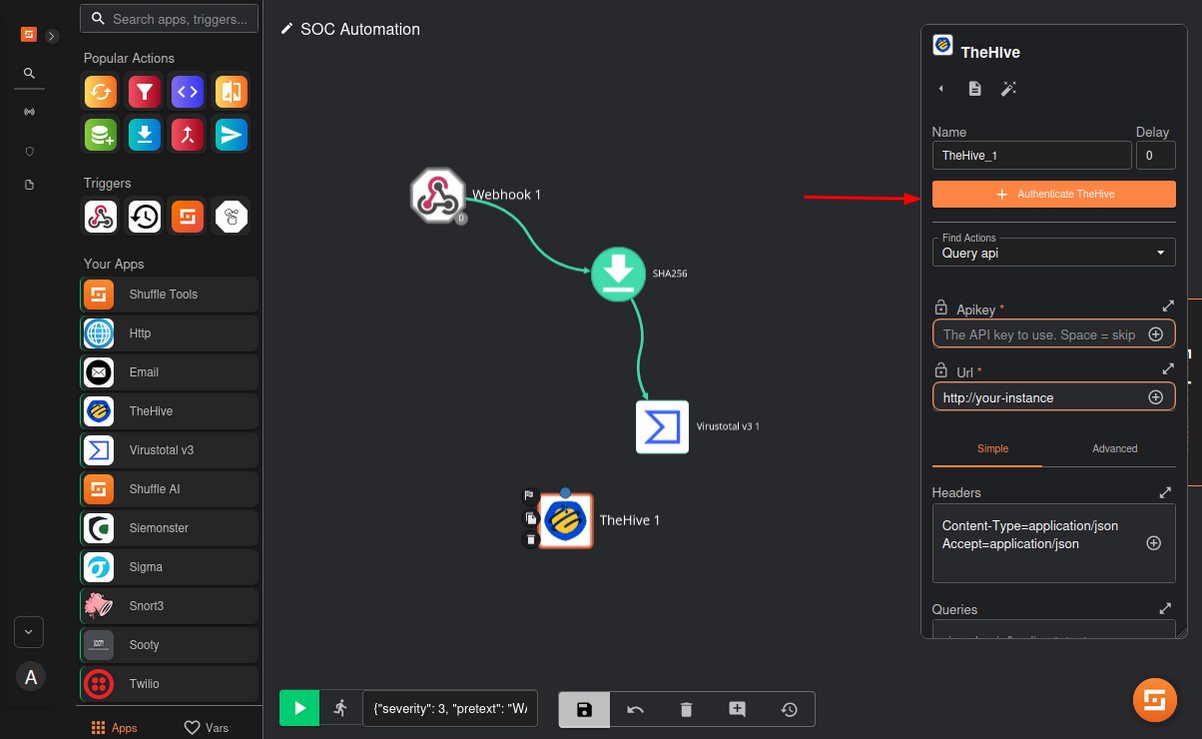Click the play button to run workflow

(299, 708)
